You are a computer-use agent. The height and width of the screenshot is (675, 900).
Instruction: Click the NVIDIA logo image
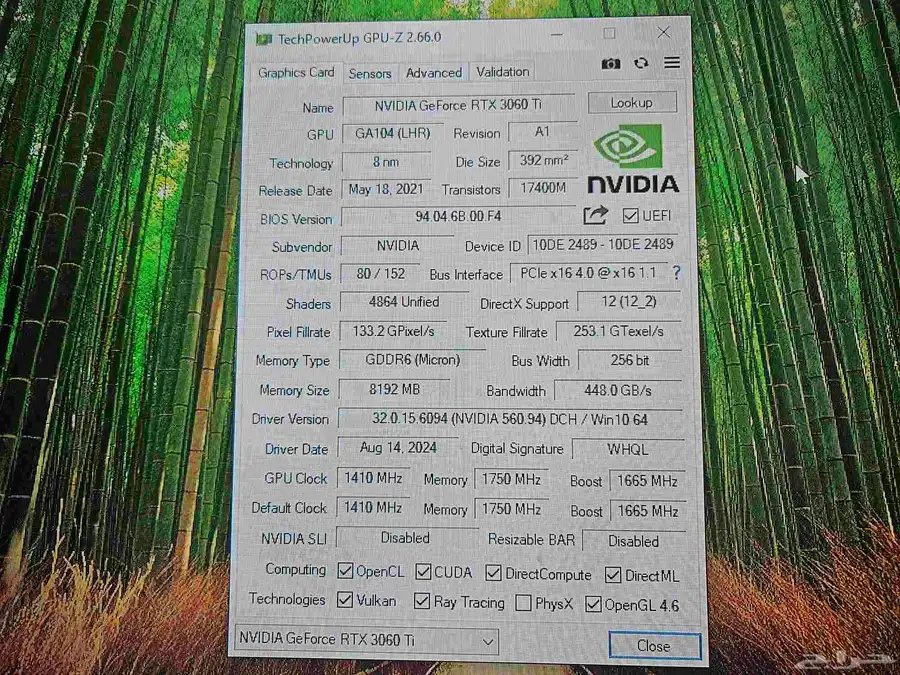[633, 159]
